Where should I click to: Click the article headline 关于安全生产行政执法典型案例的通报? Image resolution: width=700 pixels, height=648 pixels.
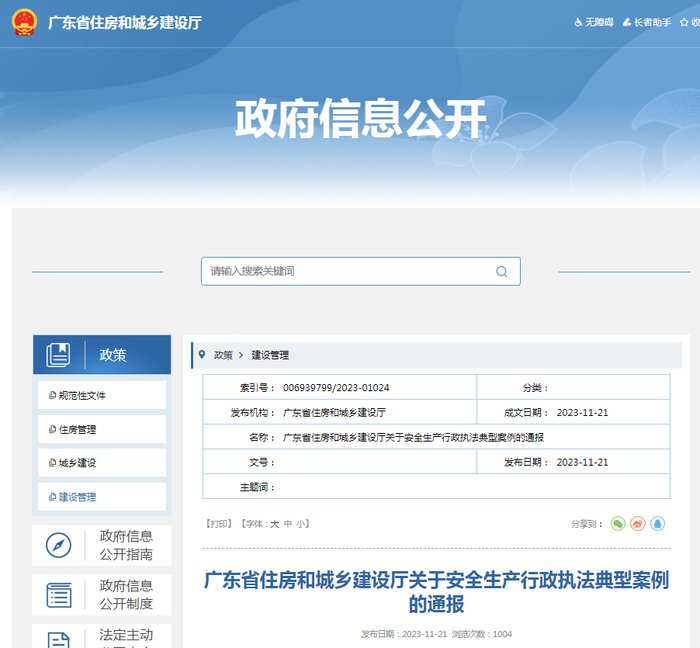436,592
